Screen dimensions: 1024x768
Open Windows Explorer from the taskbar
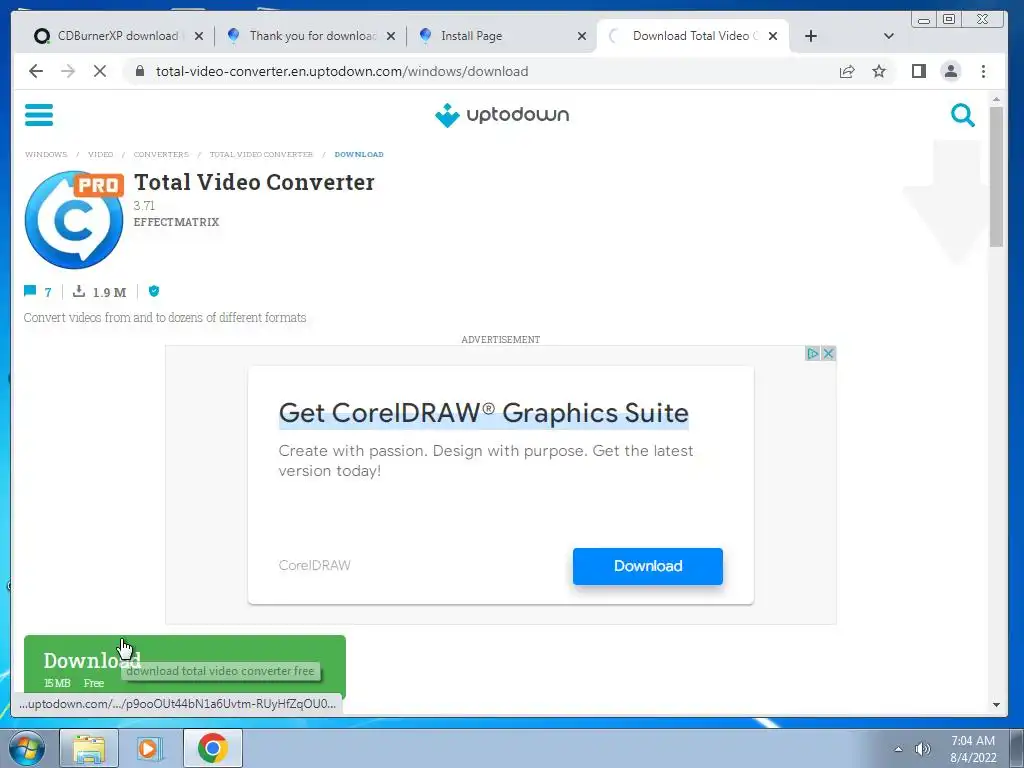pos(89,748)
